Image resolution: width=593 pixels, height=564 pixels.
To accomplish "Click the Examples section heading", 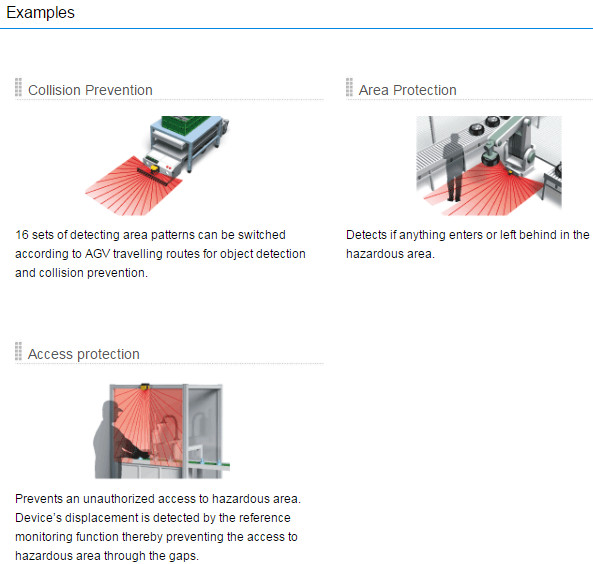I will pos(40,13).
